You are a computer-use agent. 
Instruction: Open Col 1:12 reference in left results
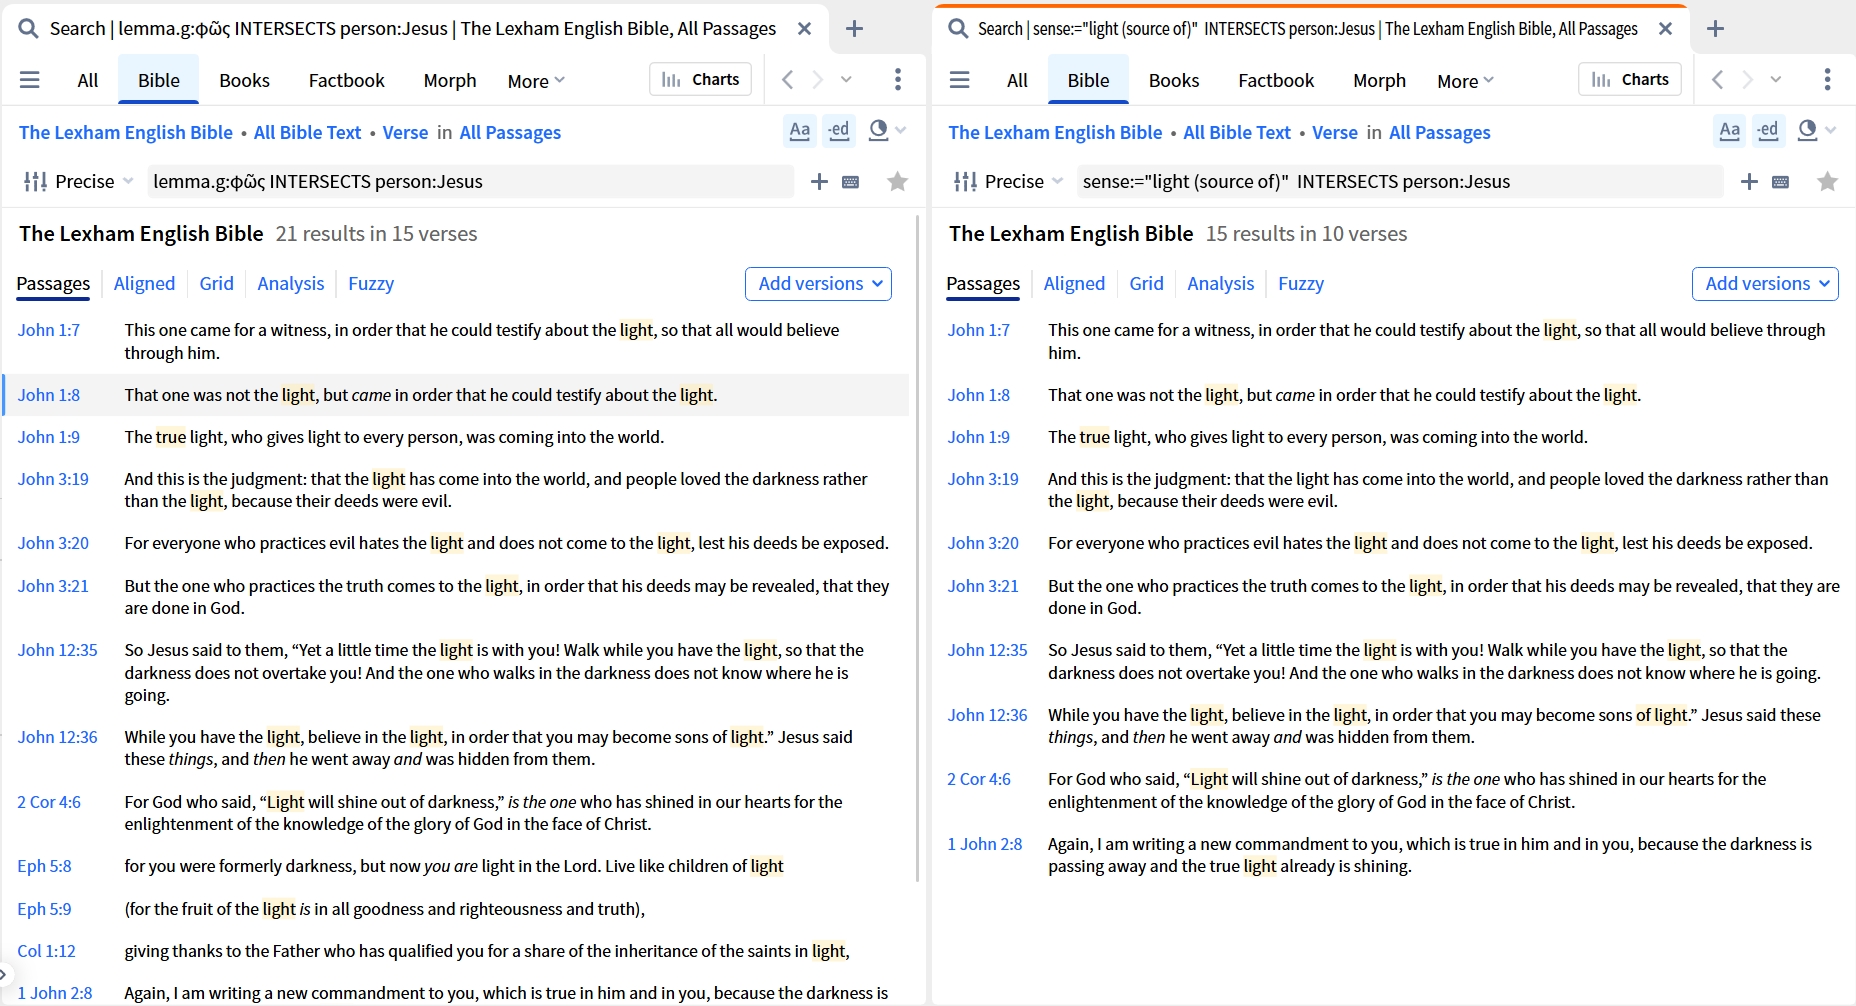(x=46, y=951)
